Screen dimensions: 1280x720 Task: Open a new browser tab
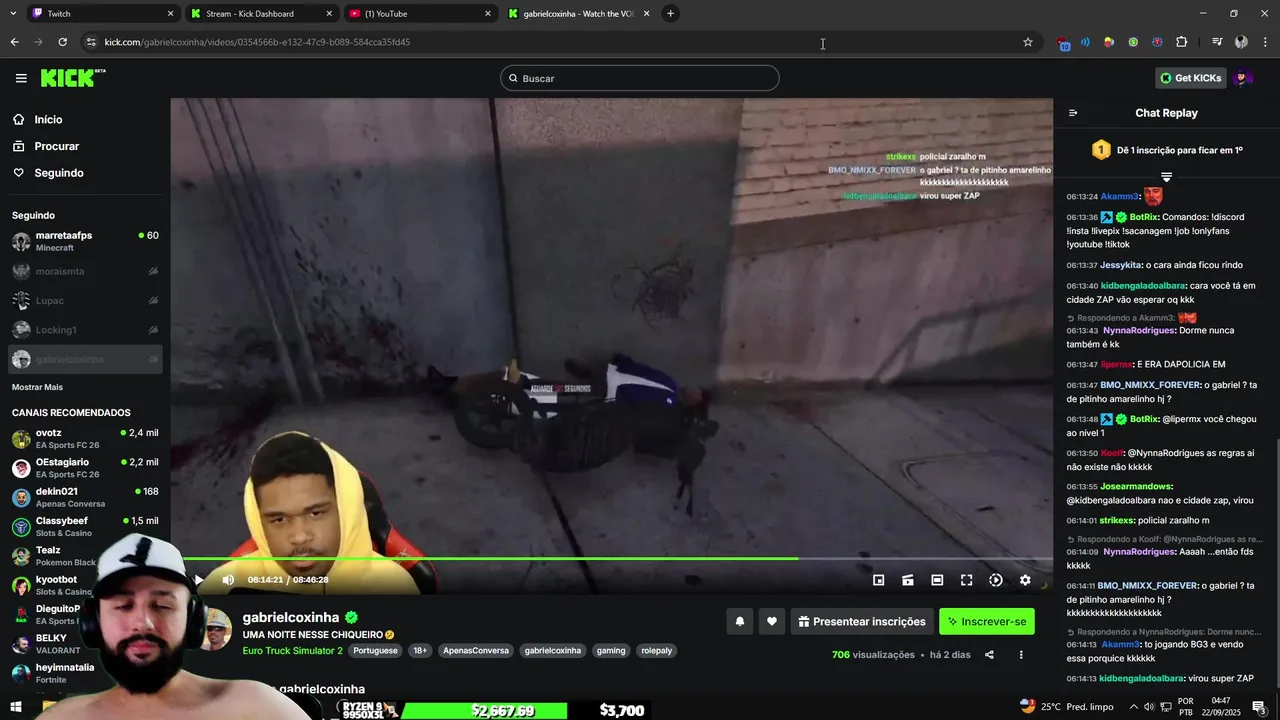(671, 13)
